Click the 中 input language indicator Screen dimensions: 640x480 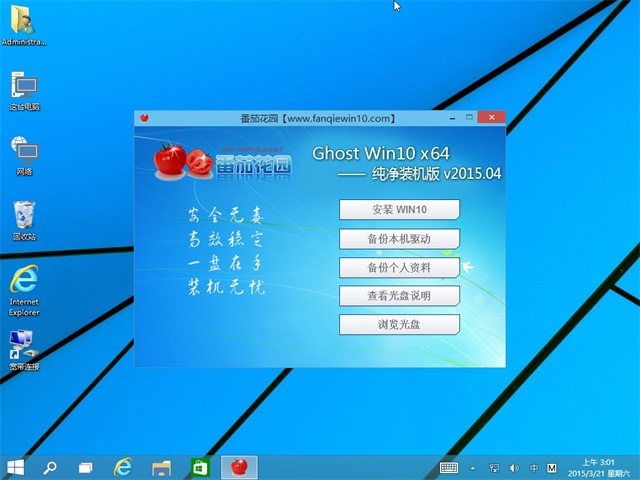coord(533,468)
